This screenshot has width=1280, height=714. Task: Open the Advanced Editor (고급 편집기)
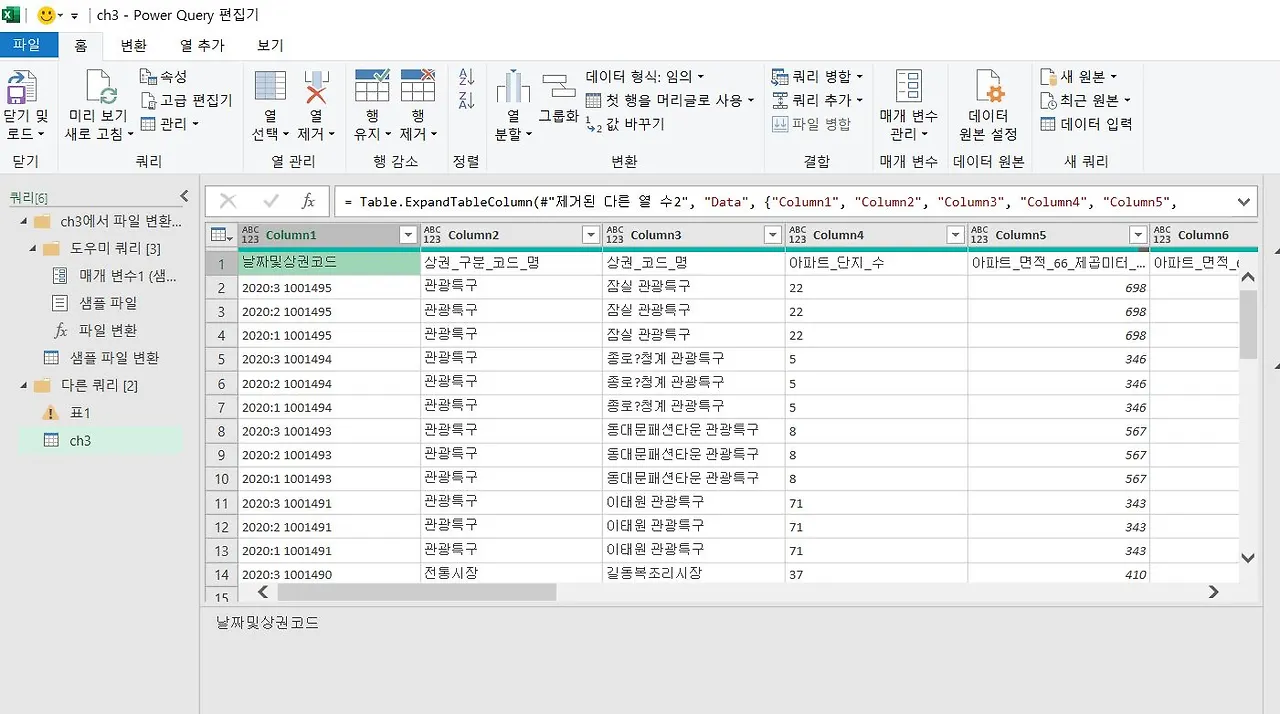click(x=186, y=100)
